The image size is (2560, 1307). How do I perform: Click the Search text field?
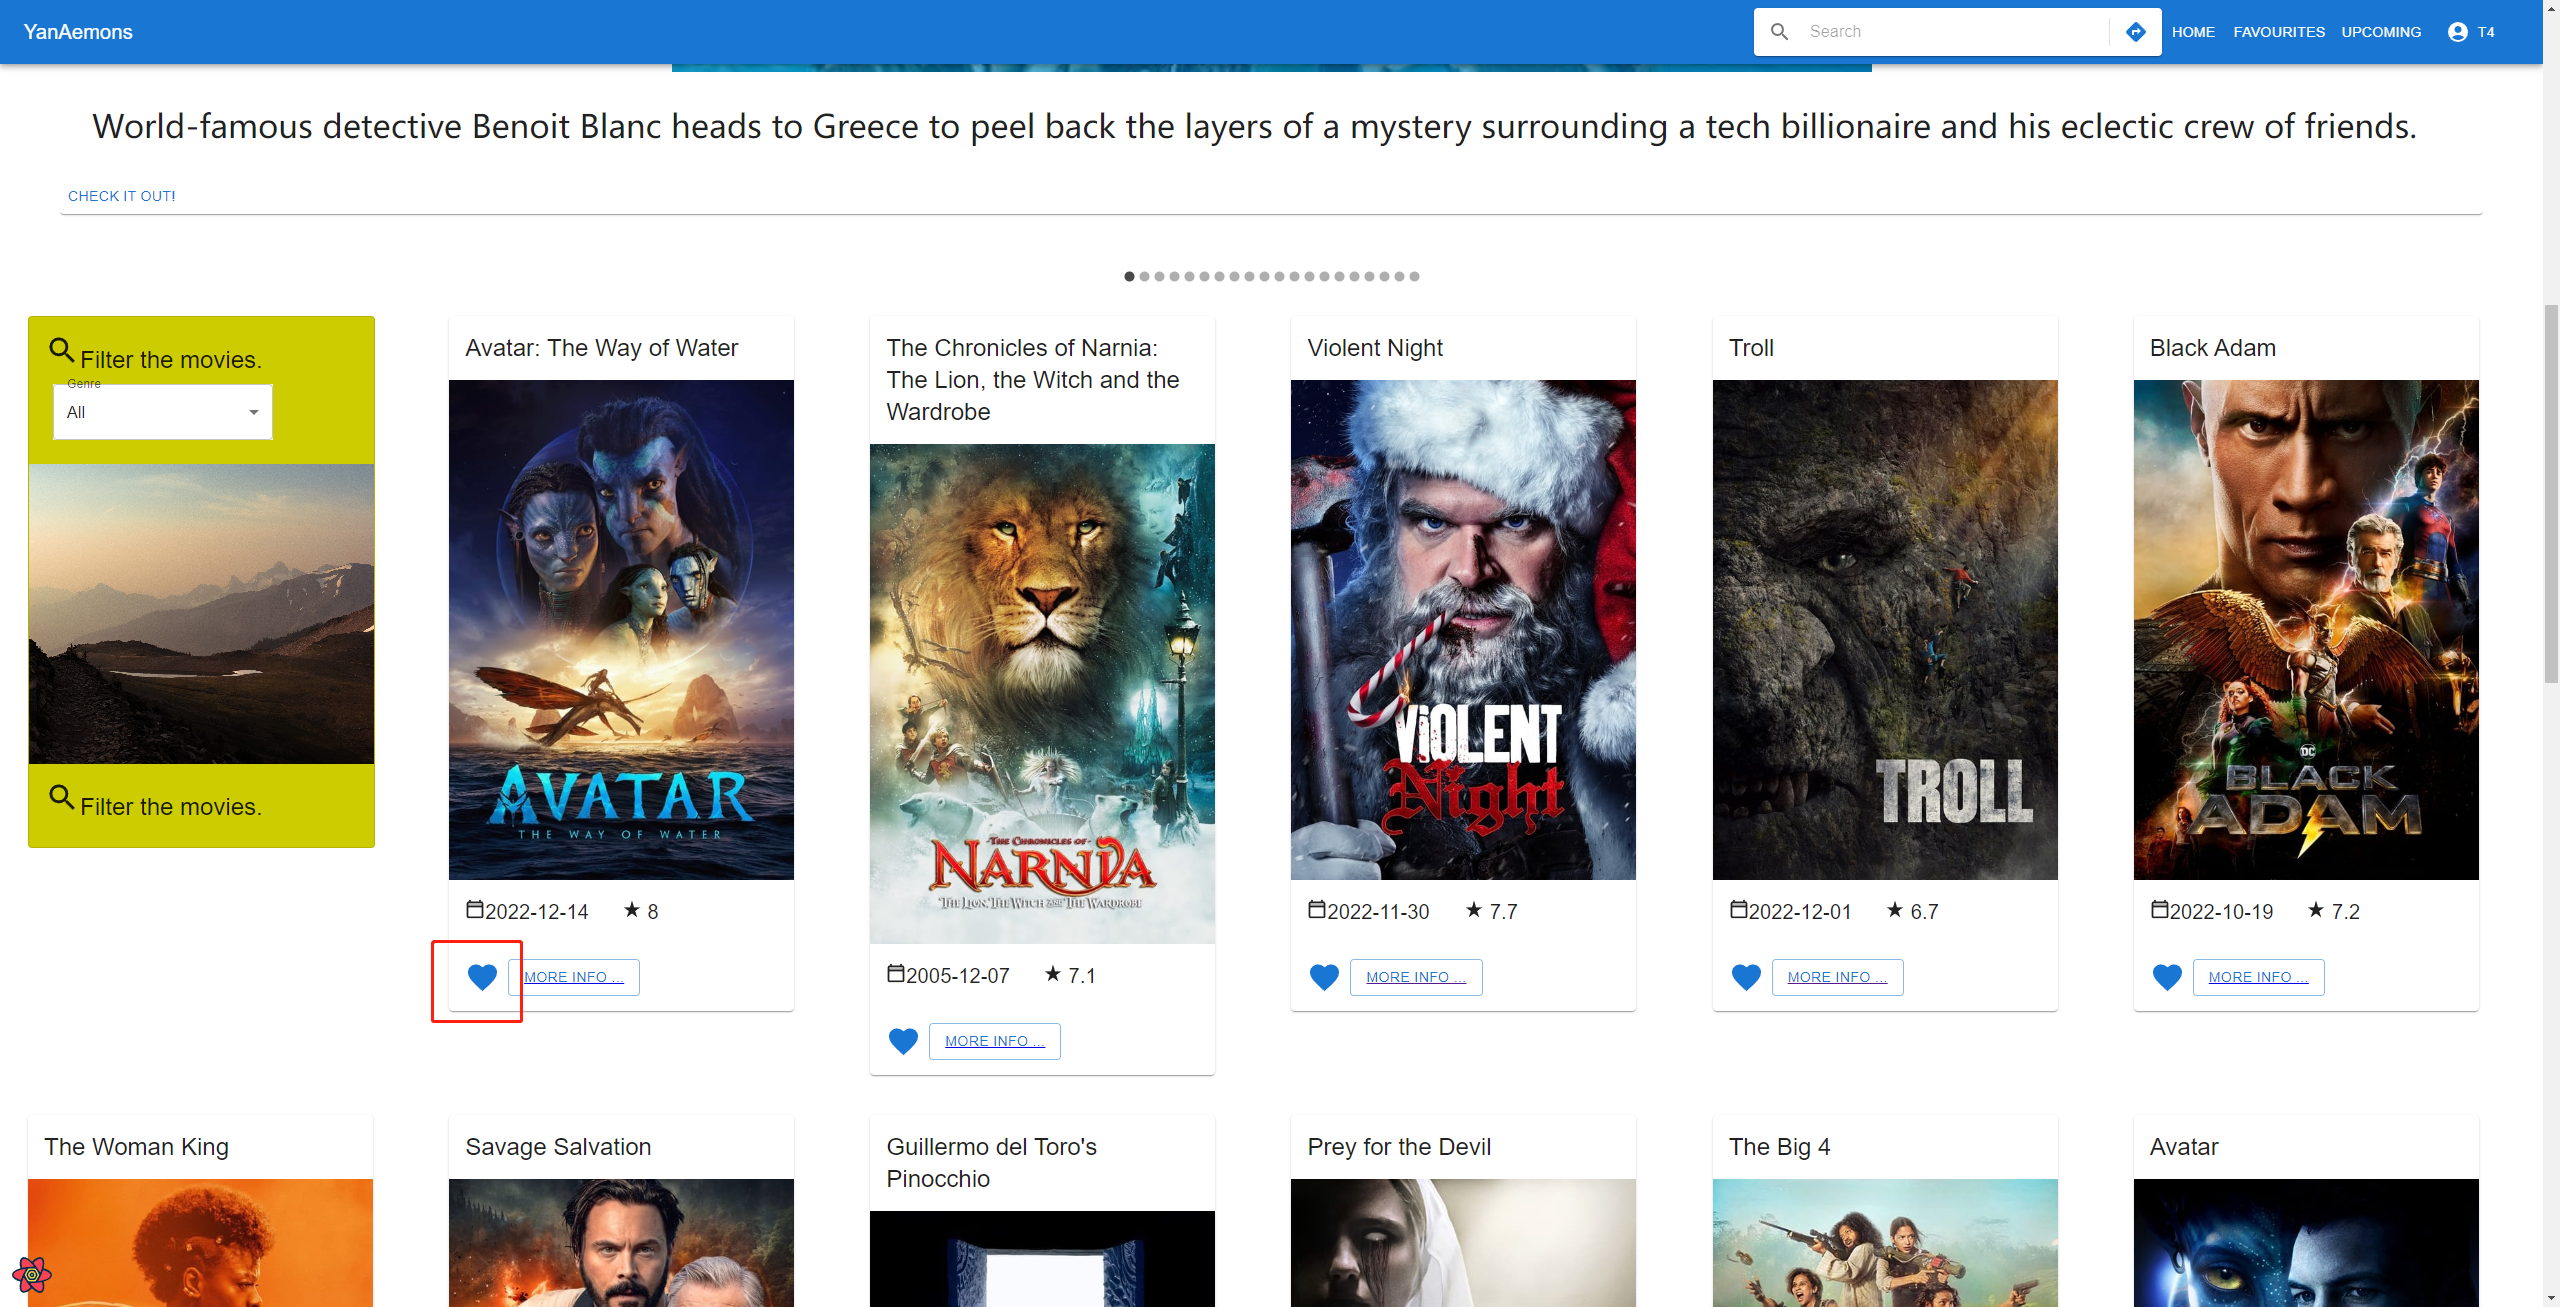1950,32
